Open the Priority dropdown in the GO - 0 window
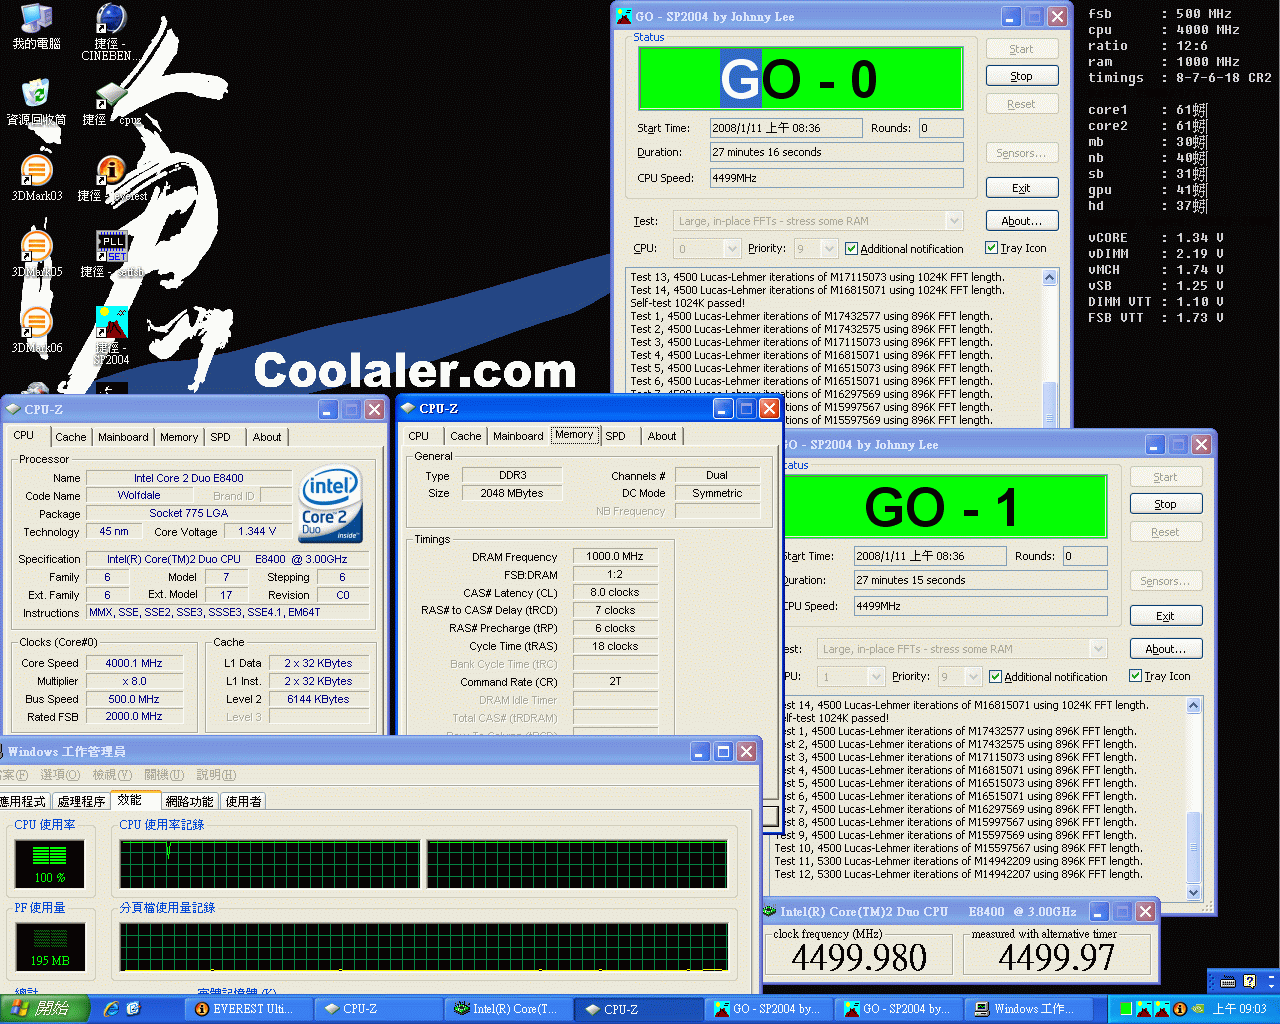The image size is (1280, 1024). tap(828, 249)
